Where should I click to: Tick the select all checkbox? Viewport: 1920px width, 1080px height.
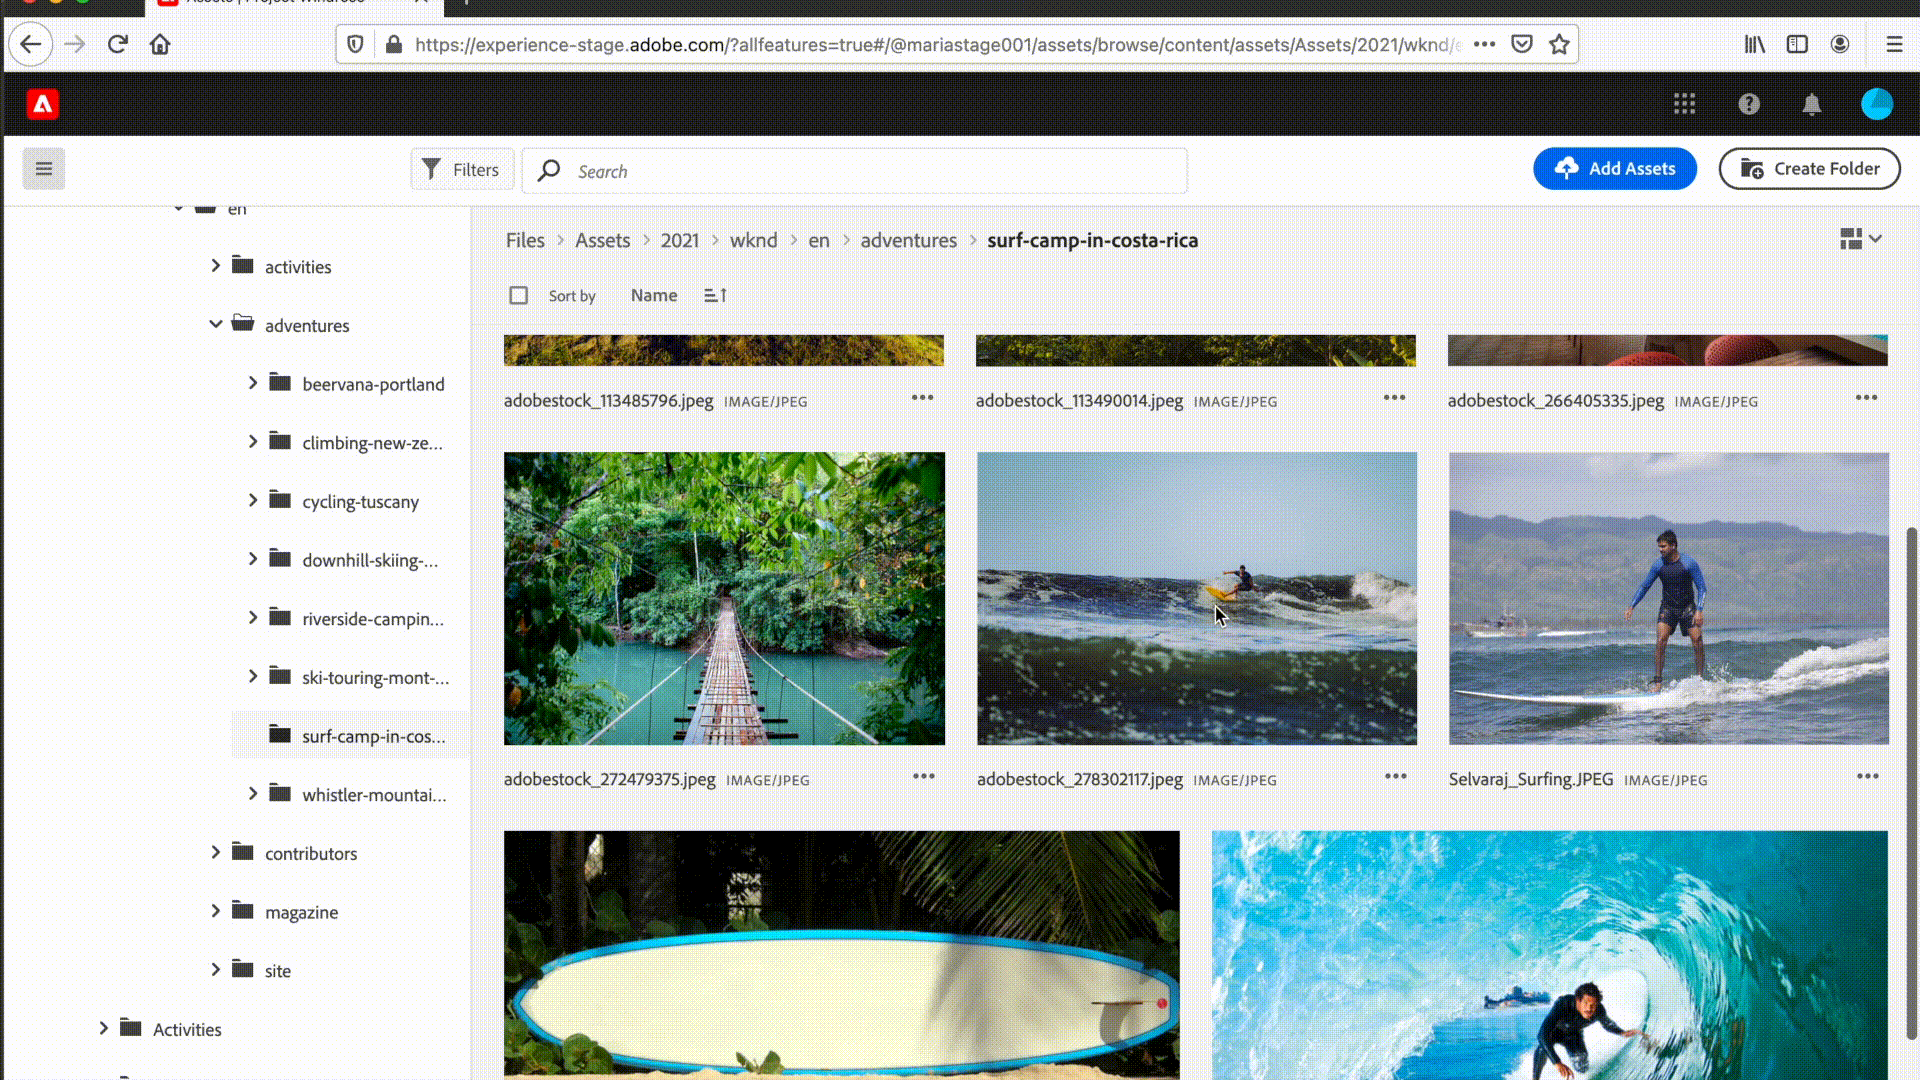click(518, 295)
